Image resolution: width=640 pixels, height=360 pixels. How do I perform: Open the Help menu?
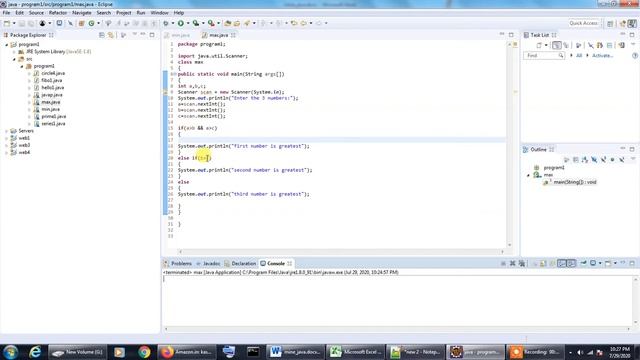[178, 13]
